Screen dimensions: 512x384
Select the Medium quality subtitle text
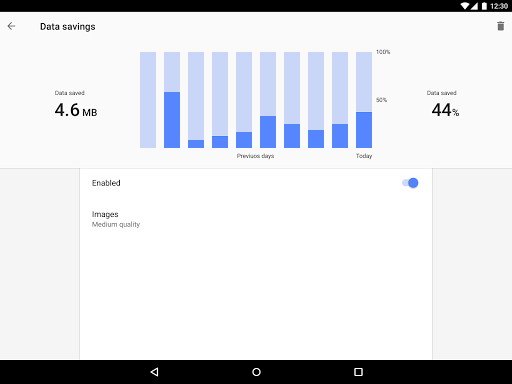coord(116,224)
